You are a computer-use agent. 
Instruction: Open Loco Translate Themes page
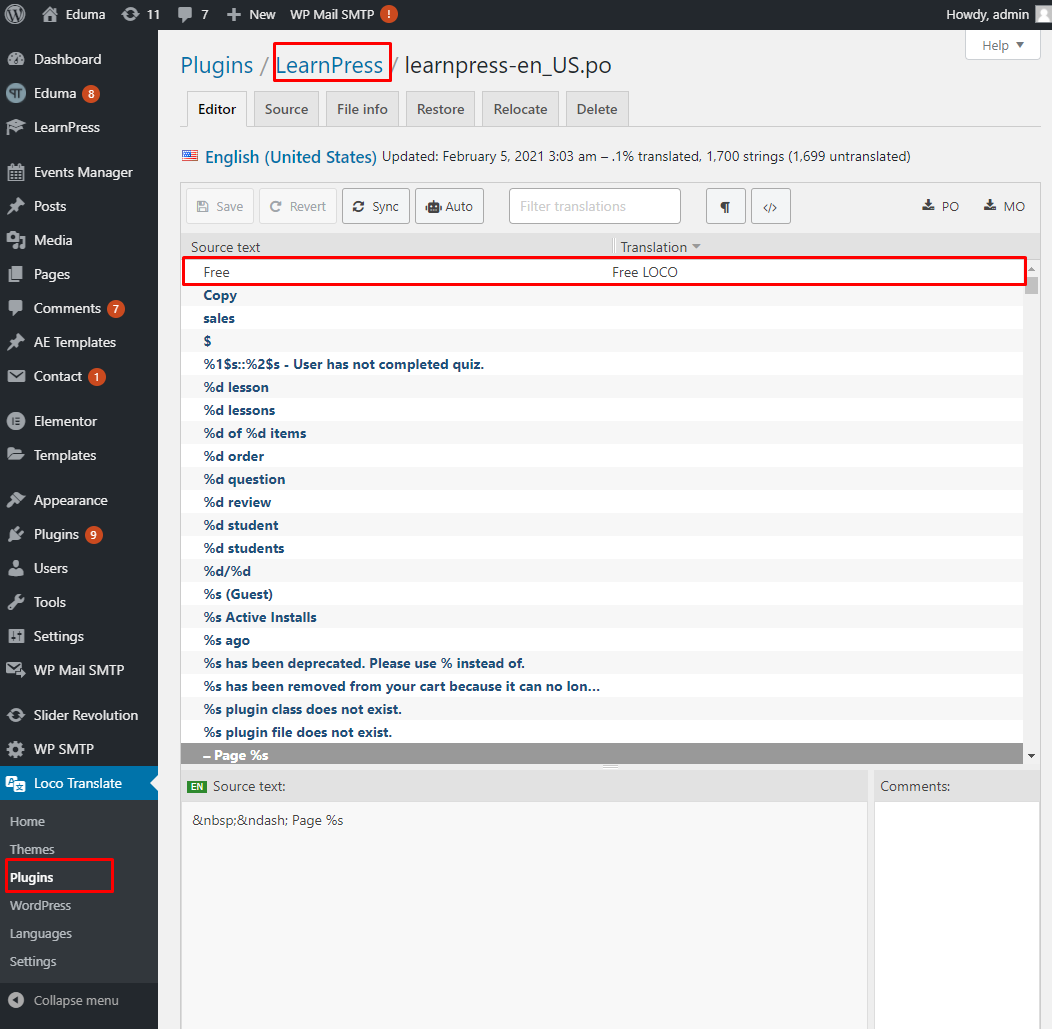coord(32,849)
